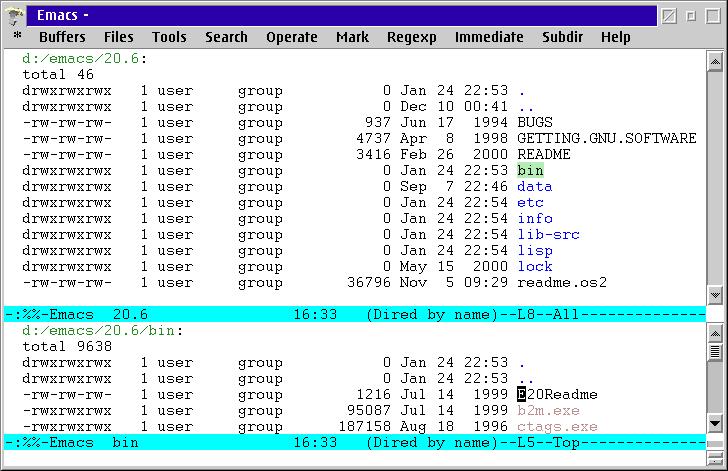728x471 pixels.
Task: Select the highlighted bin directory
Action: click(530, 170)
